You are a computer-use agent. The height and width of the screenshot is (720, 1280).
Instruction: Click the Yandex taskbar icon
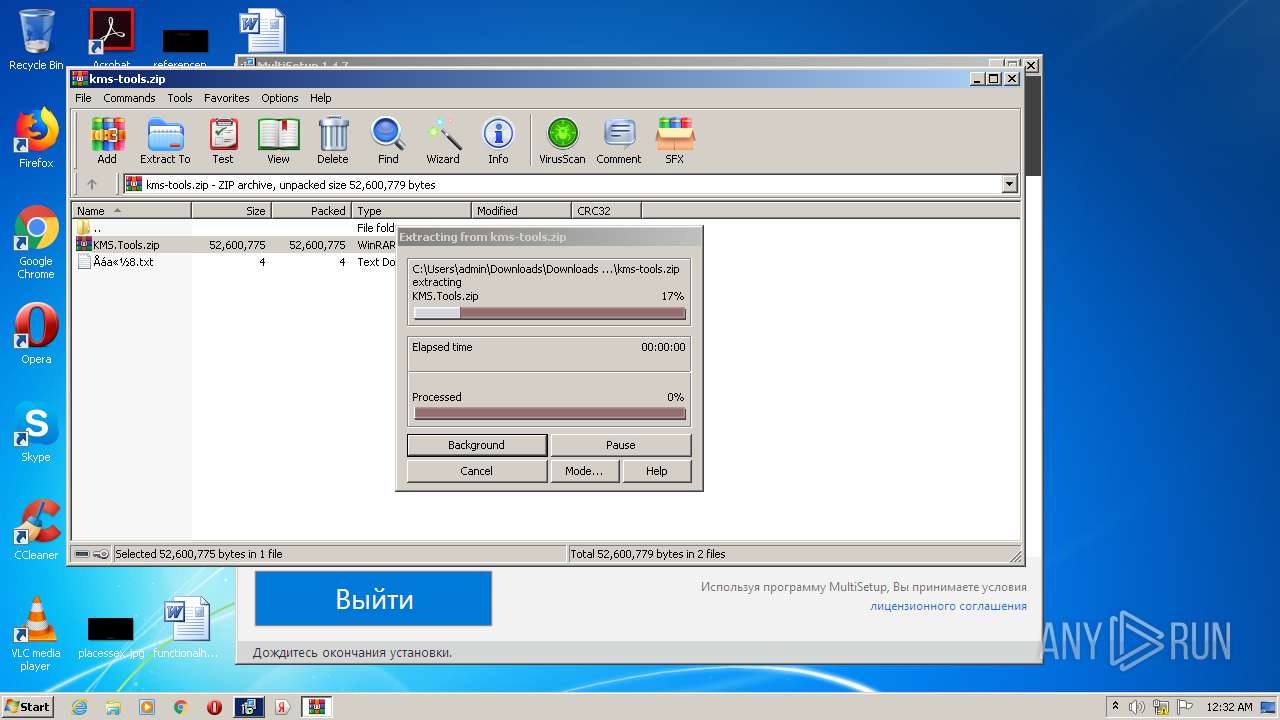pyautogui.click(x=283, y=707)
